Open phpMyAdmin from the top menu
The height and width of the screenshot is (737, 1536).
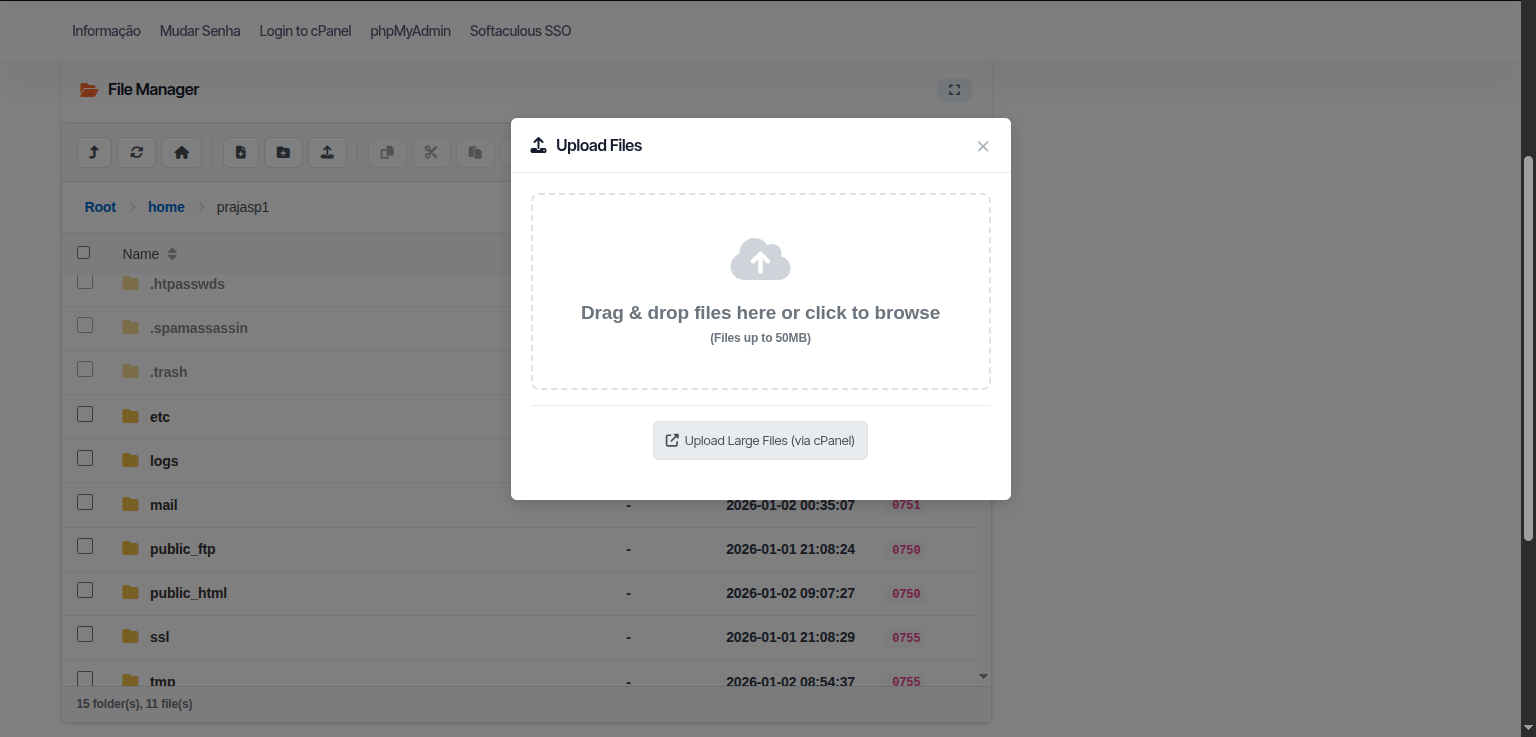(410, 31)
